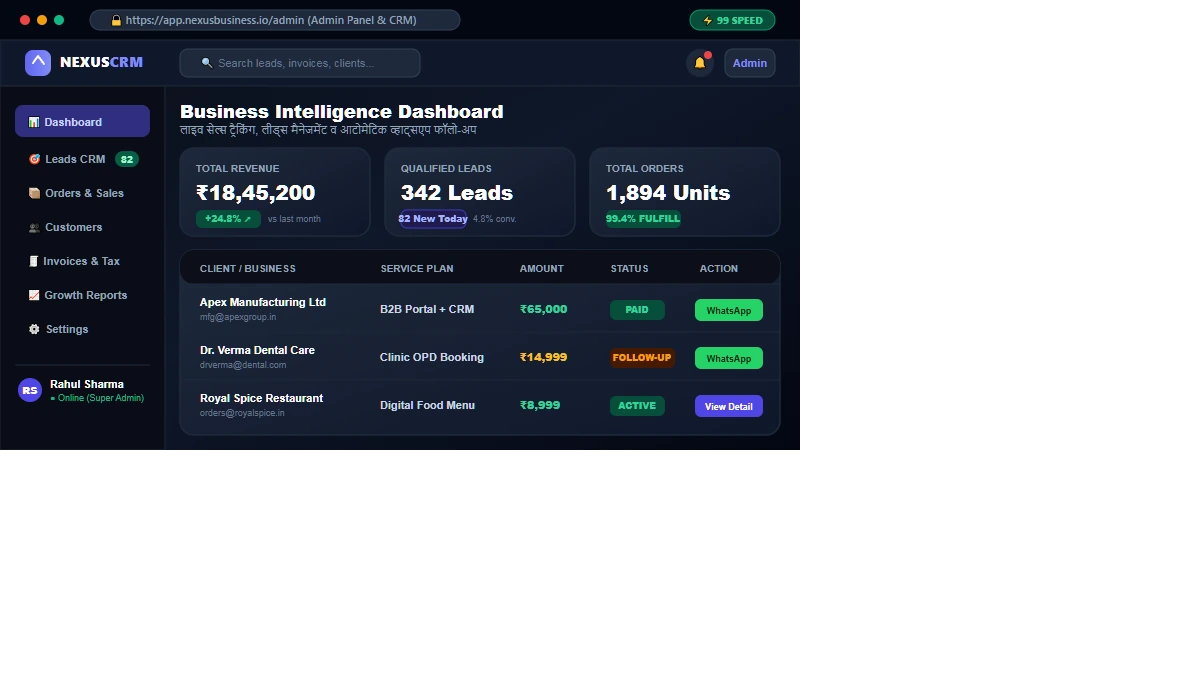
Task: Click the PAID status badge
Action: [x=637, y=310]
